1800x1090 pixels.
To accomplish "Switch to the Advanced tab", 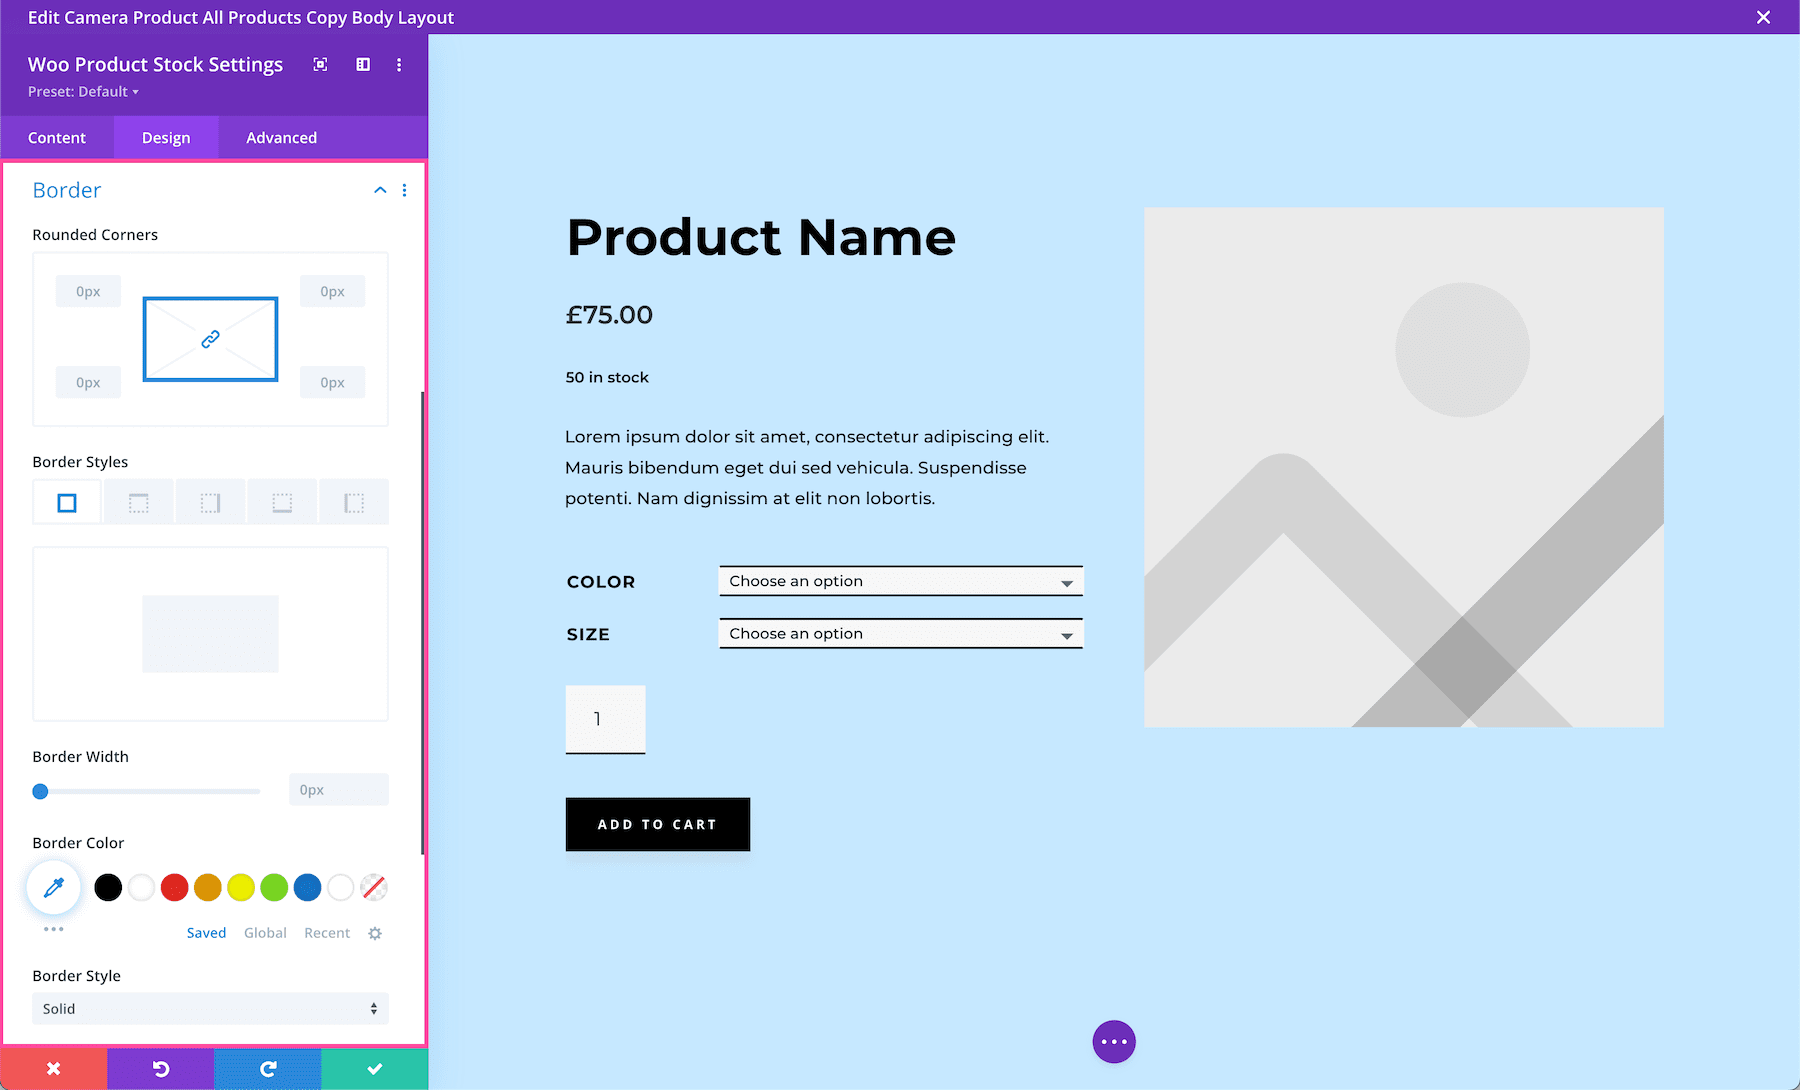I will 281,137.
